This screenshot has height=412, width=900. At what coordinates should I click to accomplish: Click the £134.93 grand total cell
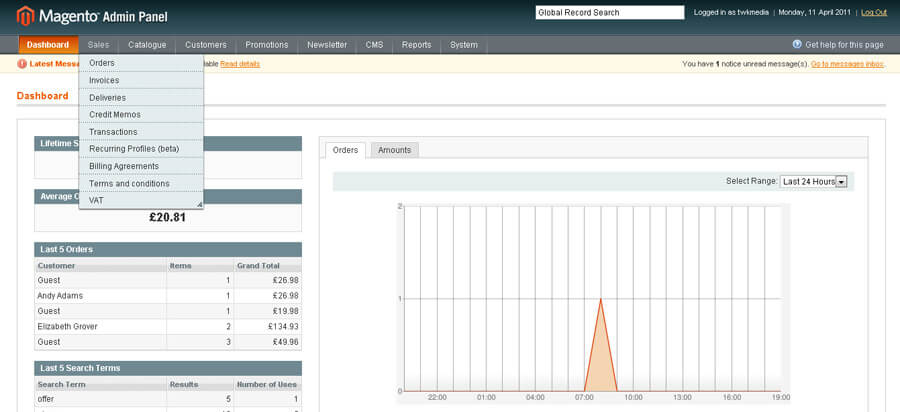click(x=267, y=327)
